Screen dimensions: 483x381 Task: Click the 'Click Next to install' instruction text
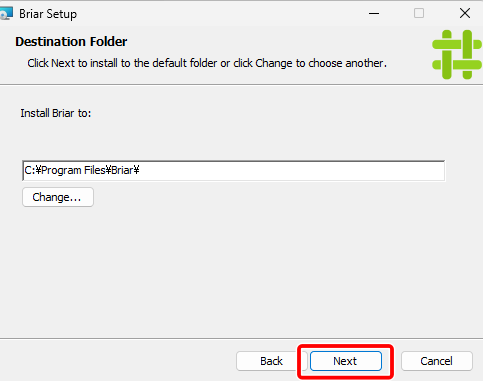207,63
